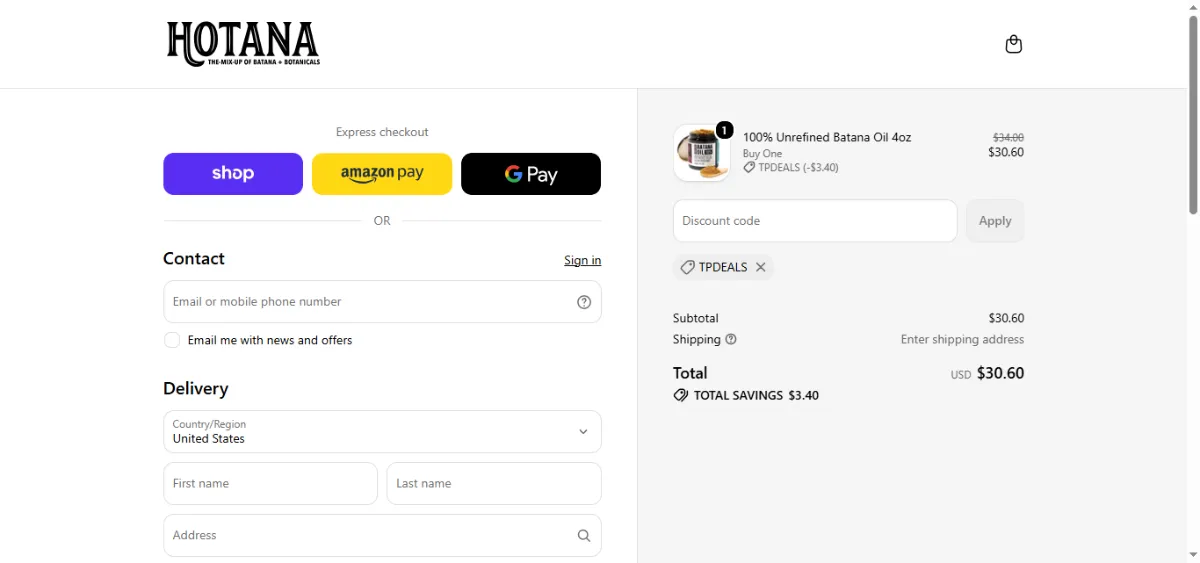Image resolution: width=1200 pixels, height=563 pixels.
Task: Focus the Email or mobile phone number field
Action: (x=382, y=302)
